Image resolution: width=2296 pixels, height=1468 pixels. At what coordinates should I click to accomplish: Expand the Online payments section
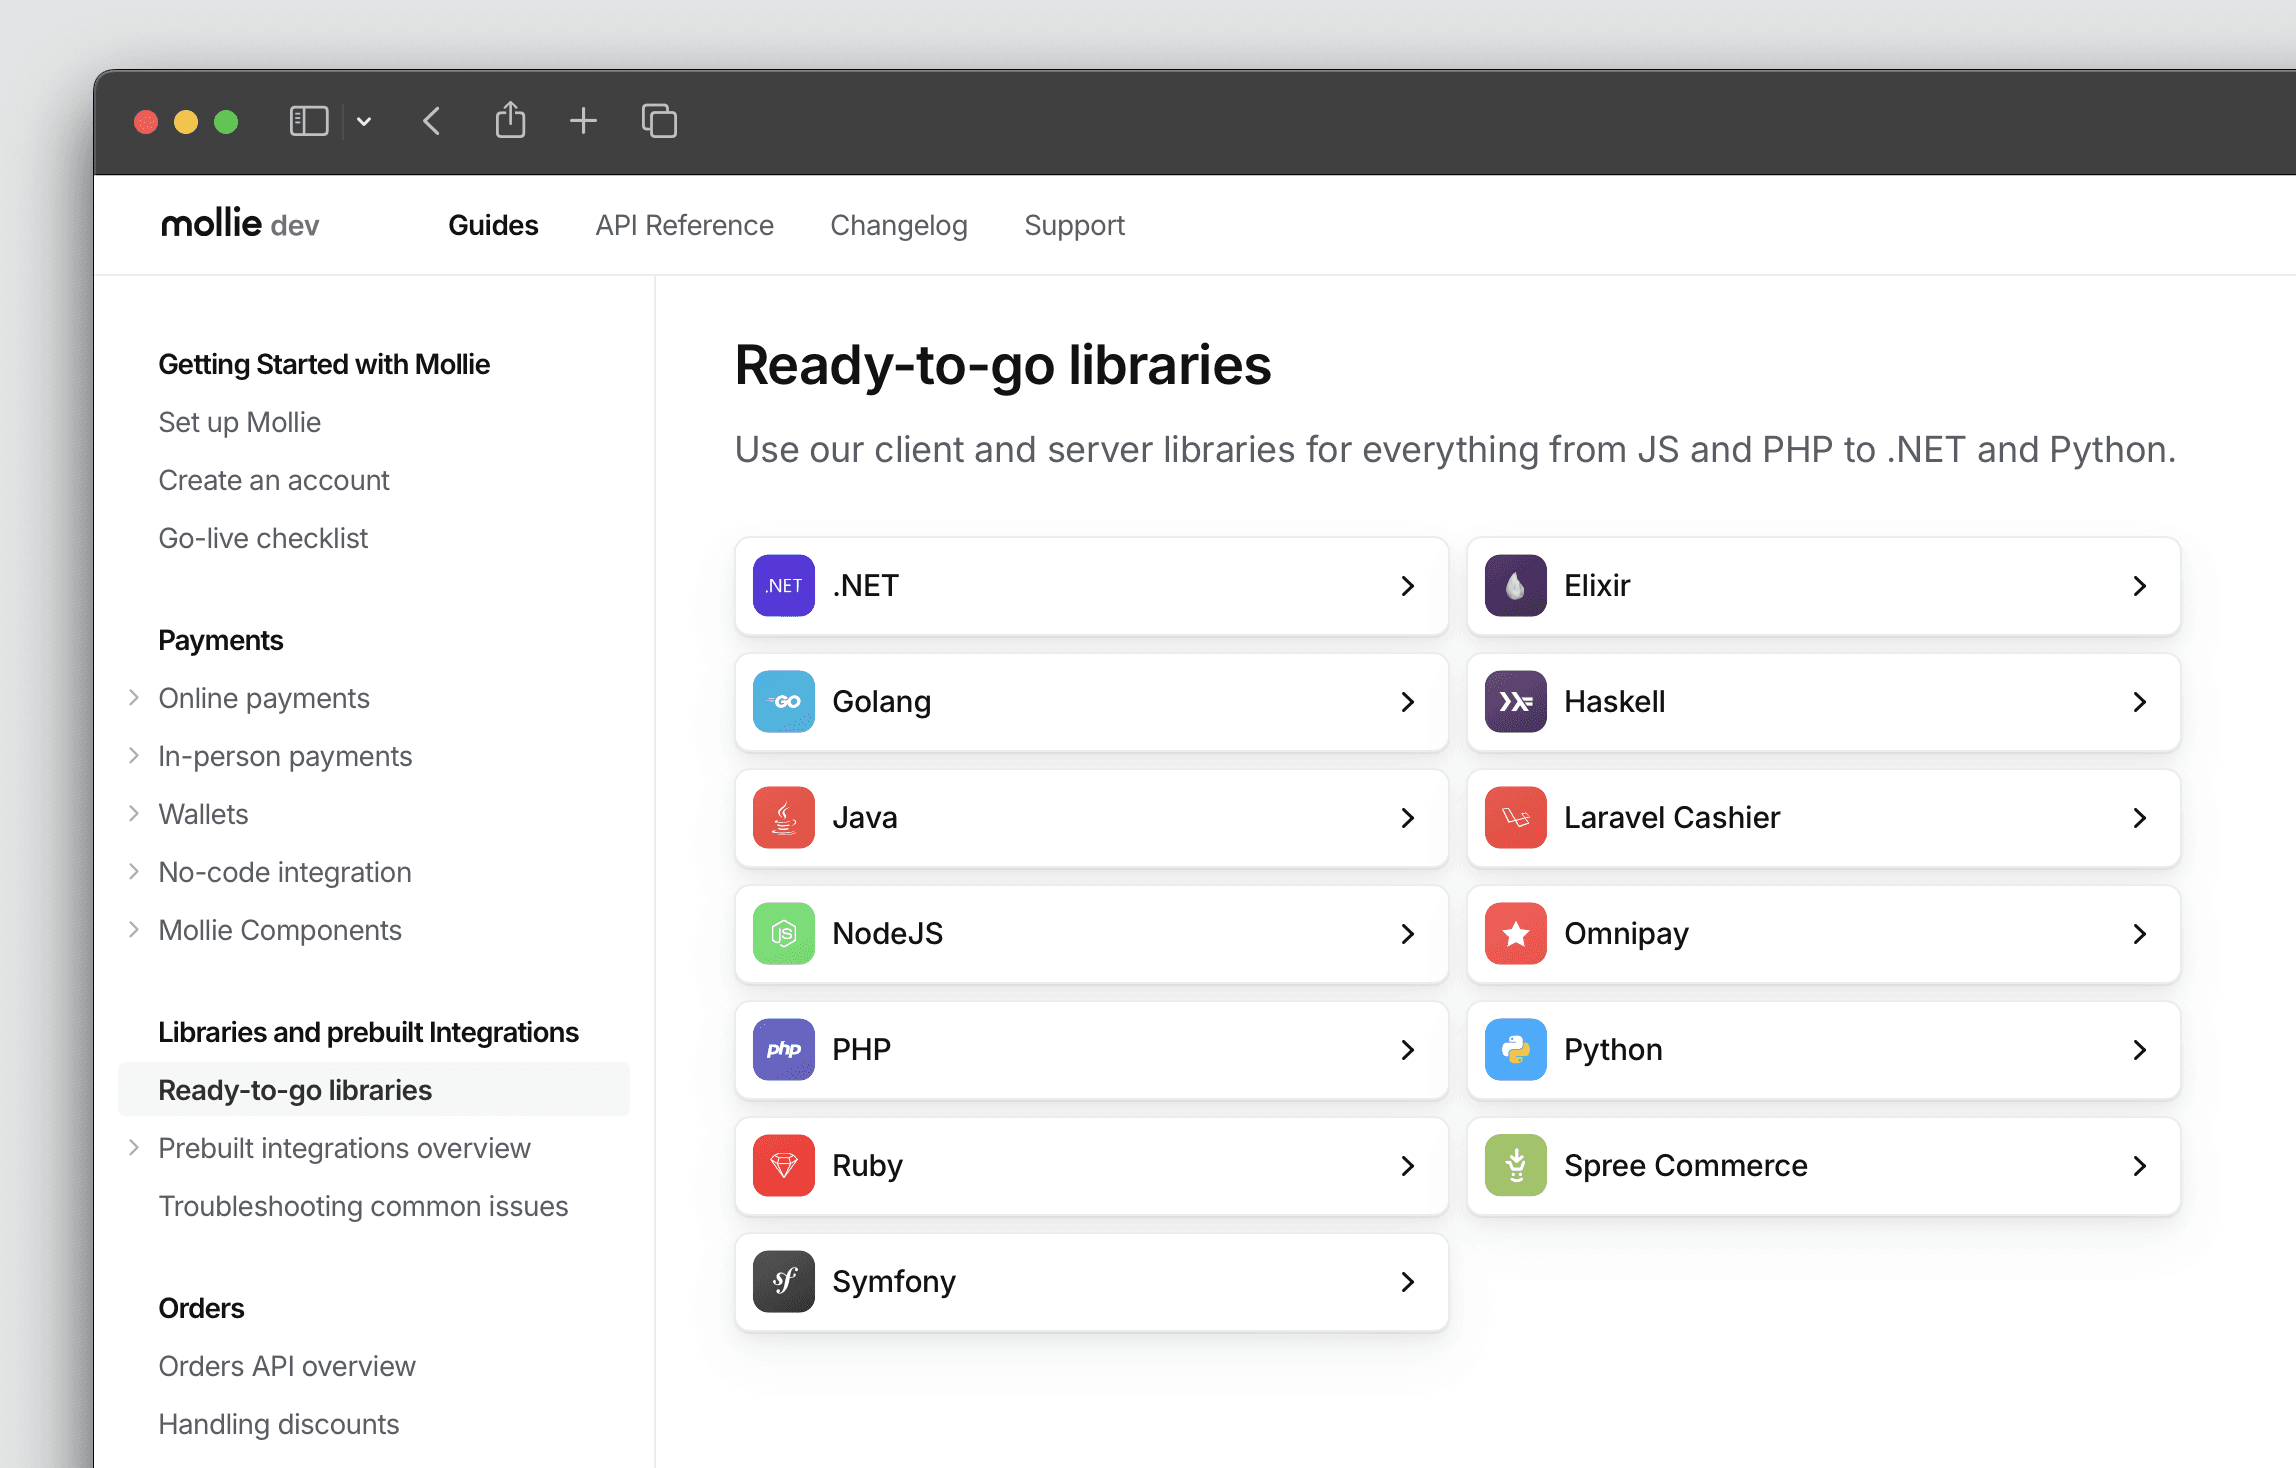(134, 698)
